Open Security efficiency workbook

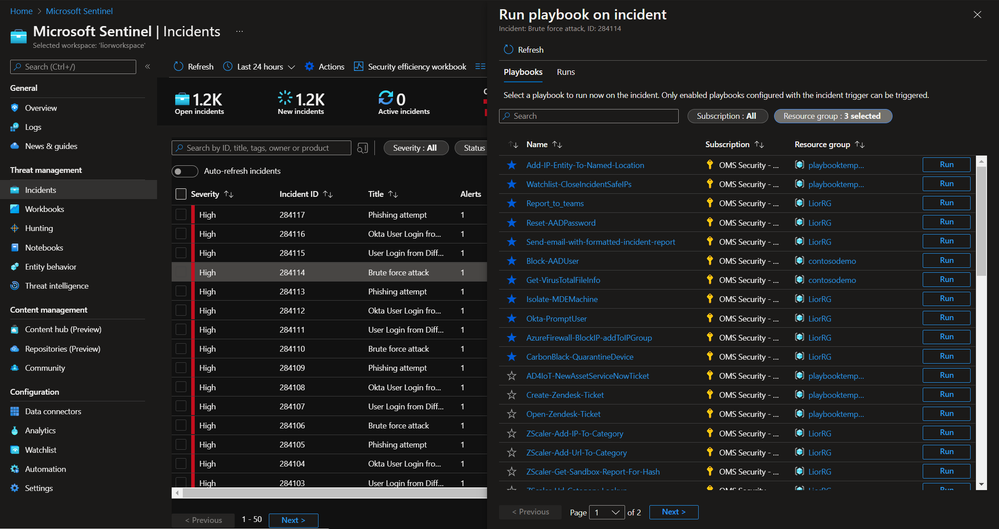point(410,66)
